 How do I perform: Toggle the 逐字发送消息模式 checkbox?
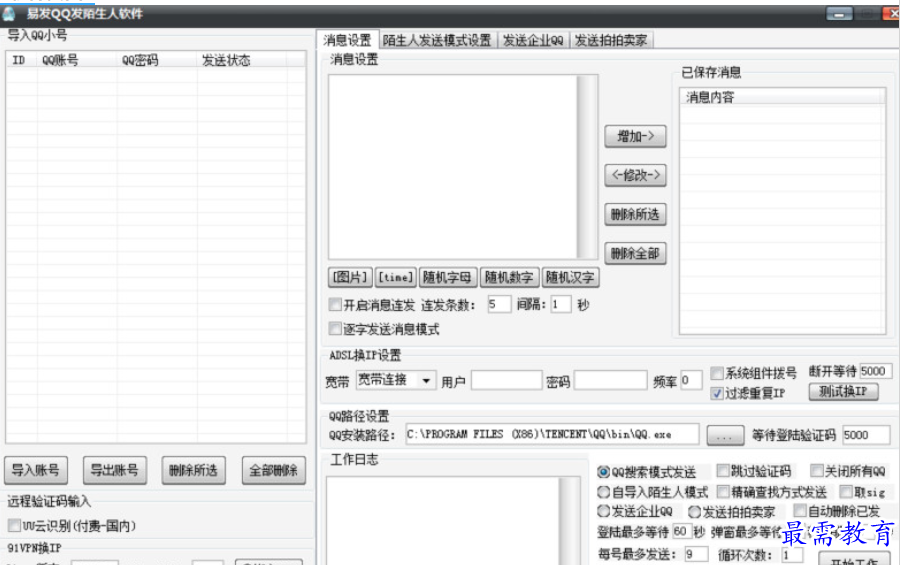pos(336,328)
